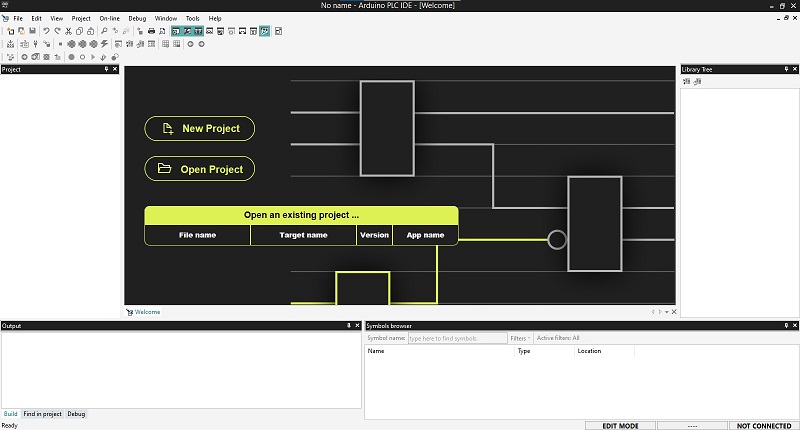This screenshot has height=430, width=800.
Task: Click the right tab-scroll arrow near Welcome
Action: pos(660,312)
